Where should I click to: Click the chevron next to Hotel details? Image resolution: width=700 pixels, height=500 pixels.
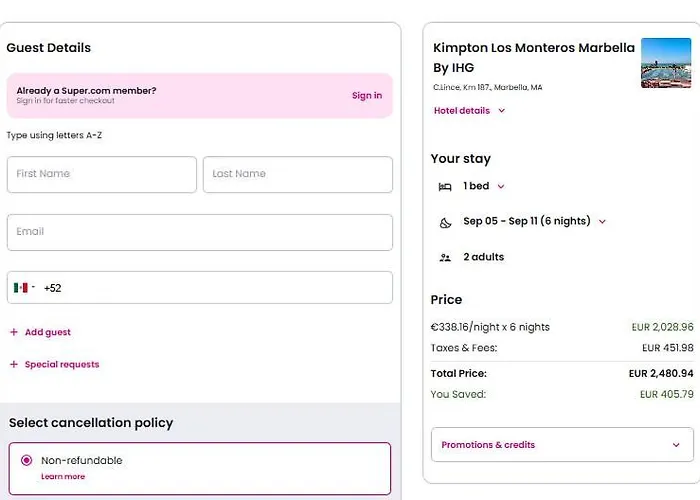501,111
